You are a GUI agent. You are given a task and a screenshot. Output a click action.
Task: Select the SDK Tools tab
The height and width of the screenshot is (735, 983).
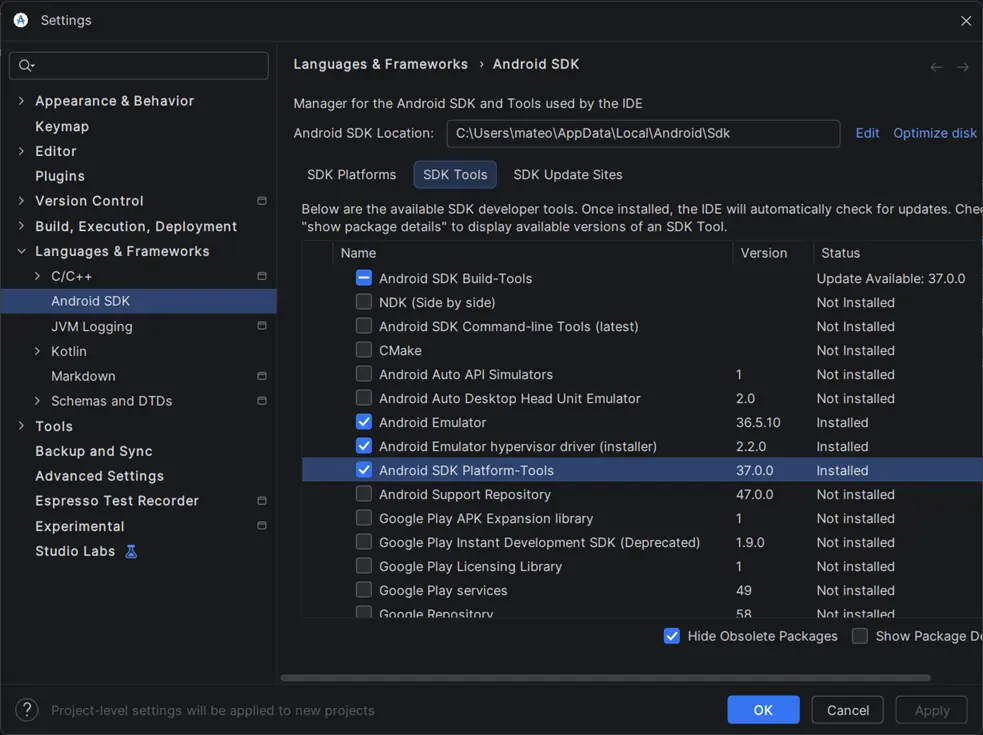point(455,174)
